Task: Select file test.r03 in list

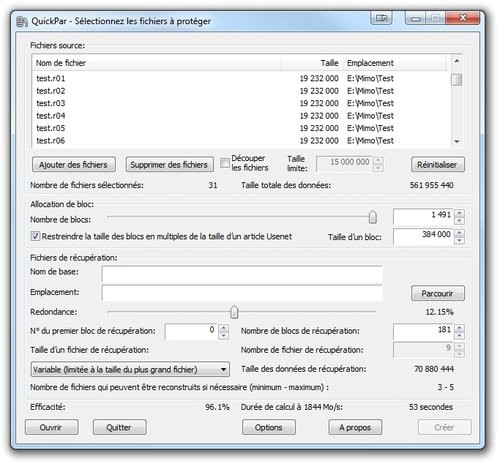Action: click(51, 103)
